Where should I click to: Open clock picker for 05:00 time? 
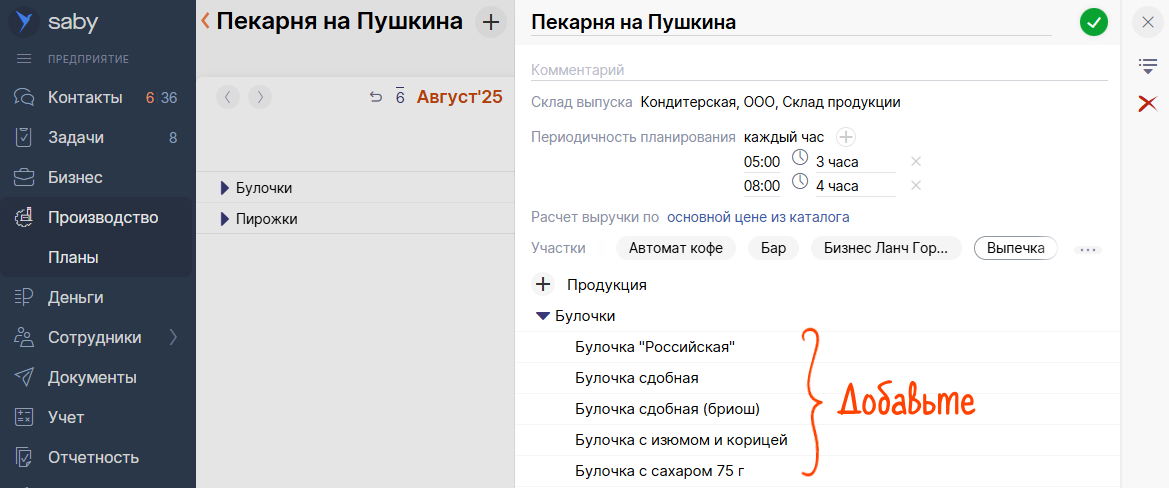[799, 158]
